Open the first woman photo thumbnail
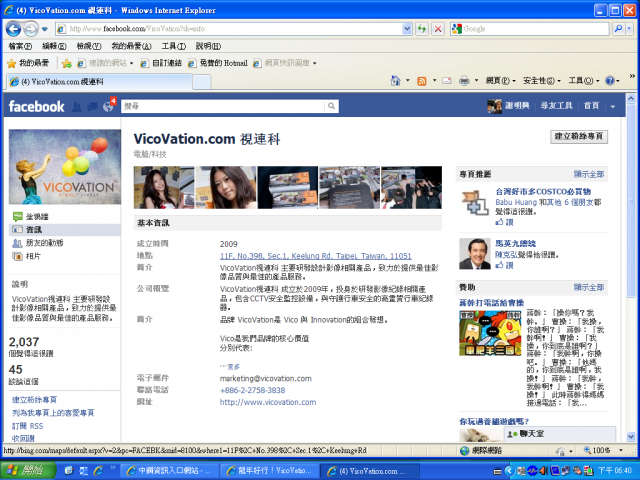Viewport: 640px width, 480px height. [x=164, y=187]
